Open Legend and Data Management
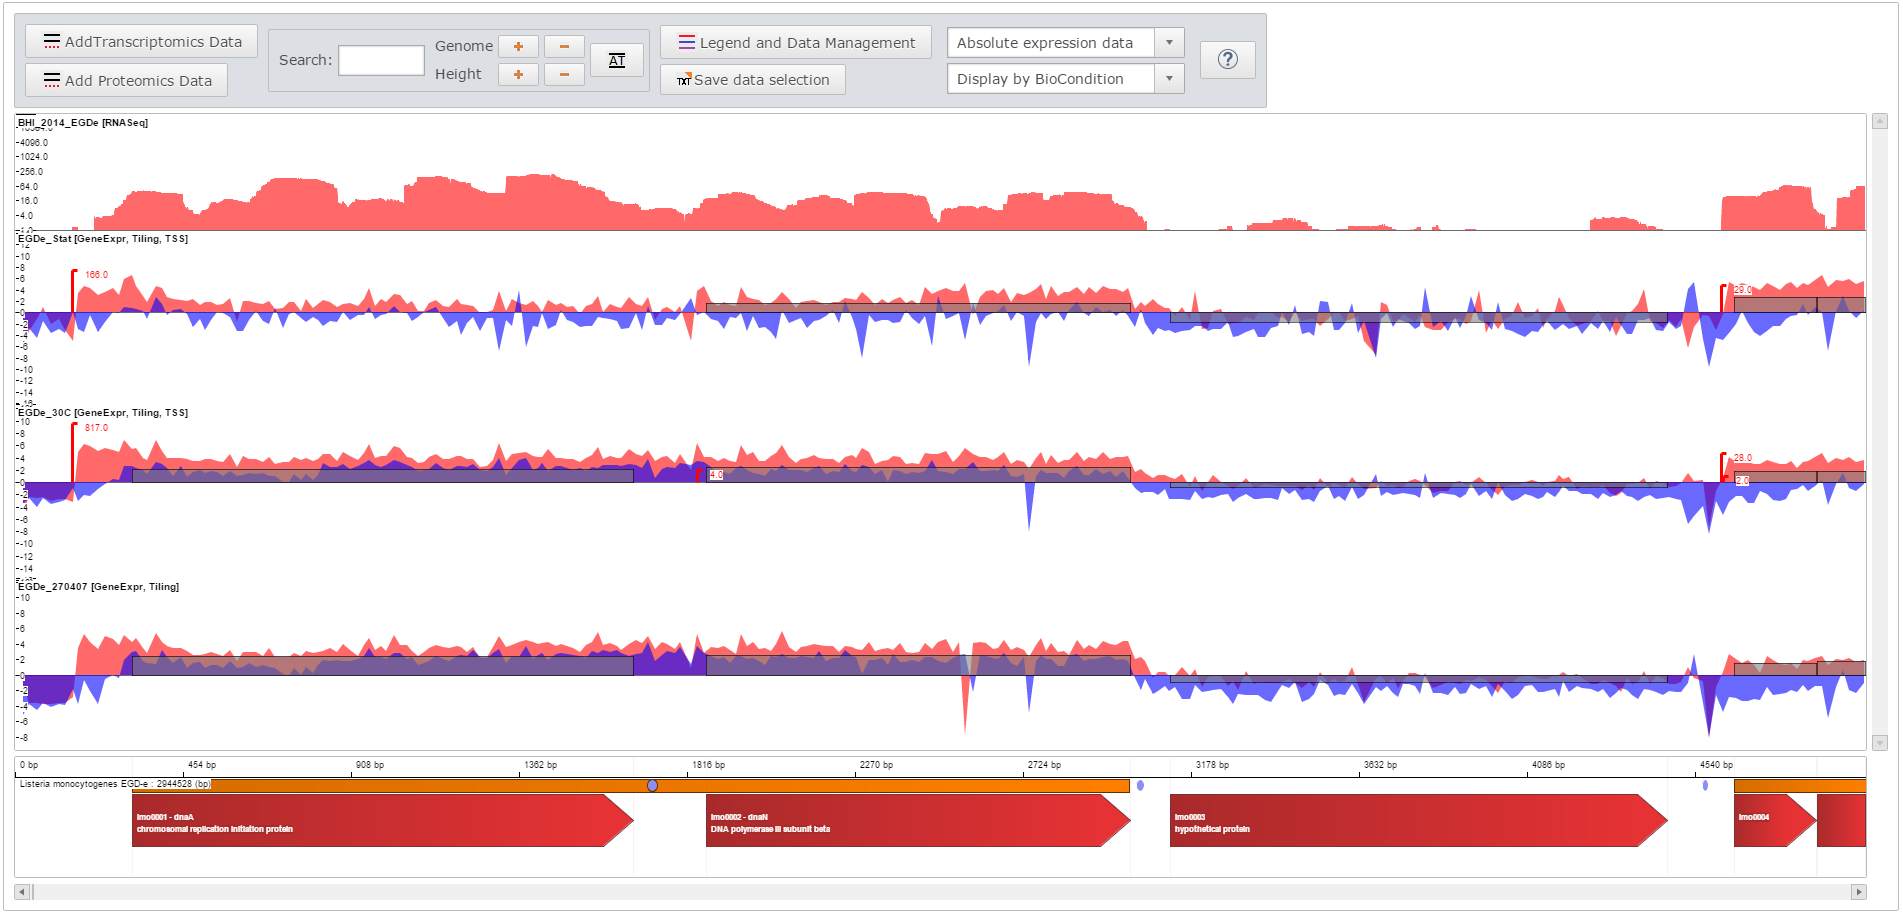Viewport: 1903px width, 913px height. click(x=795, y=43)
